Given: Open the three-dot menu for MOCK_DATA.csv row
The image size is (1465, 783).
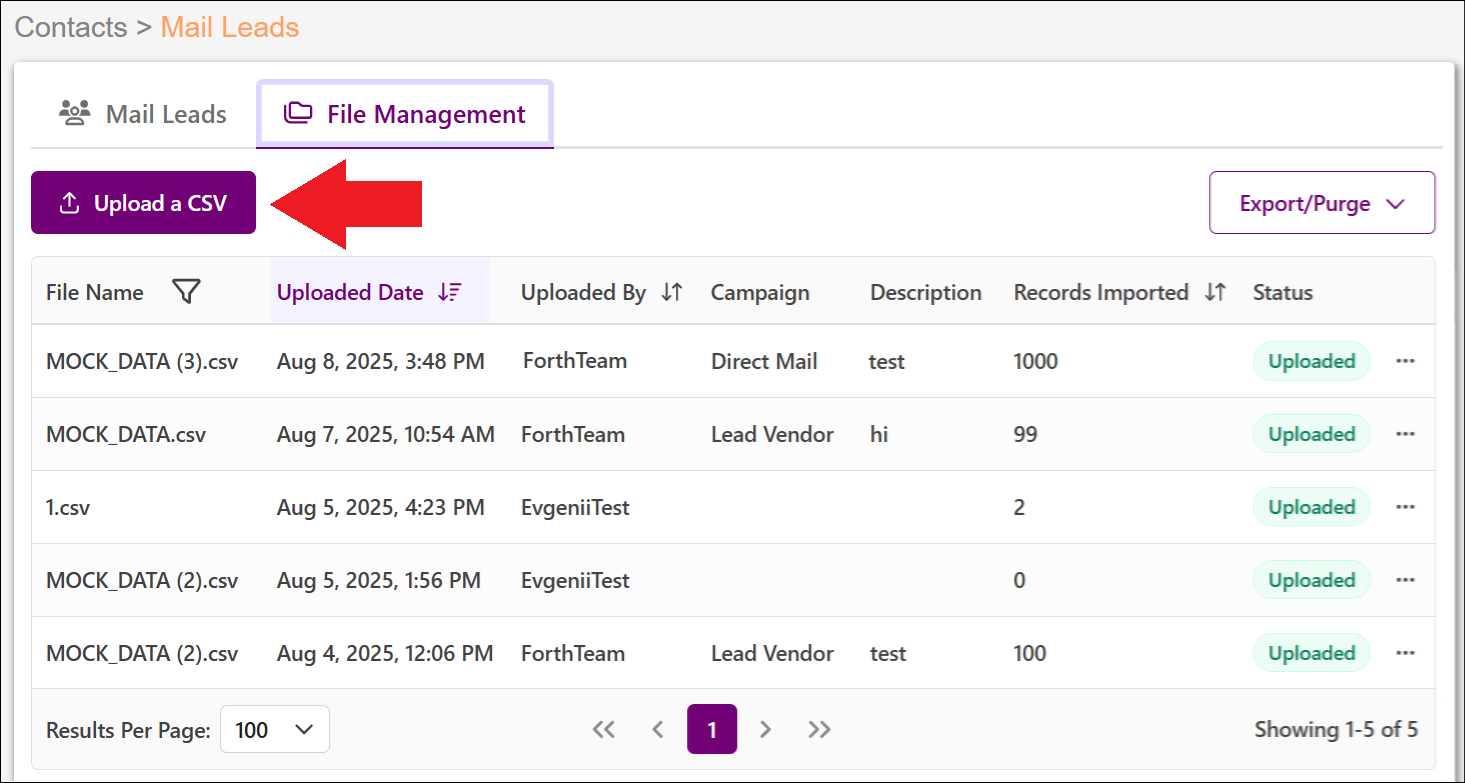Looking at the screenshot, I should pos(1405,434).
